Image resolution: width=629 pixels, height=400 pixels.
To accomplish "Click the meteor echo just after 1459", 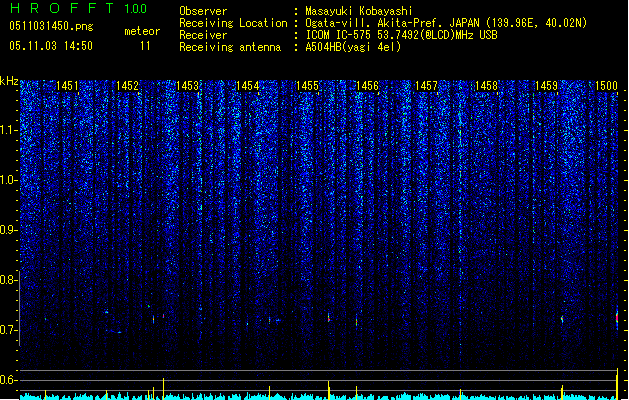I will (562, 319).
